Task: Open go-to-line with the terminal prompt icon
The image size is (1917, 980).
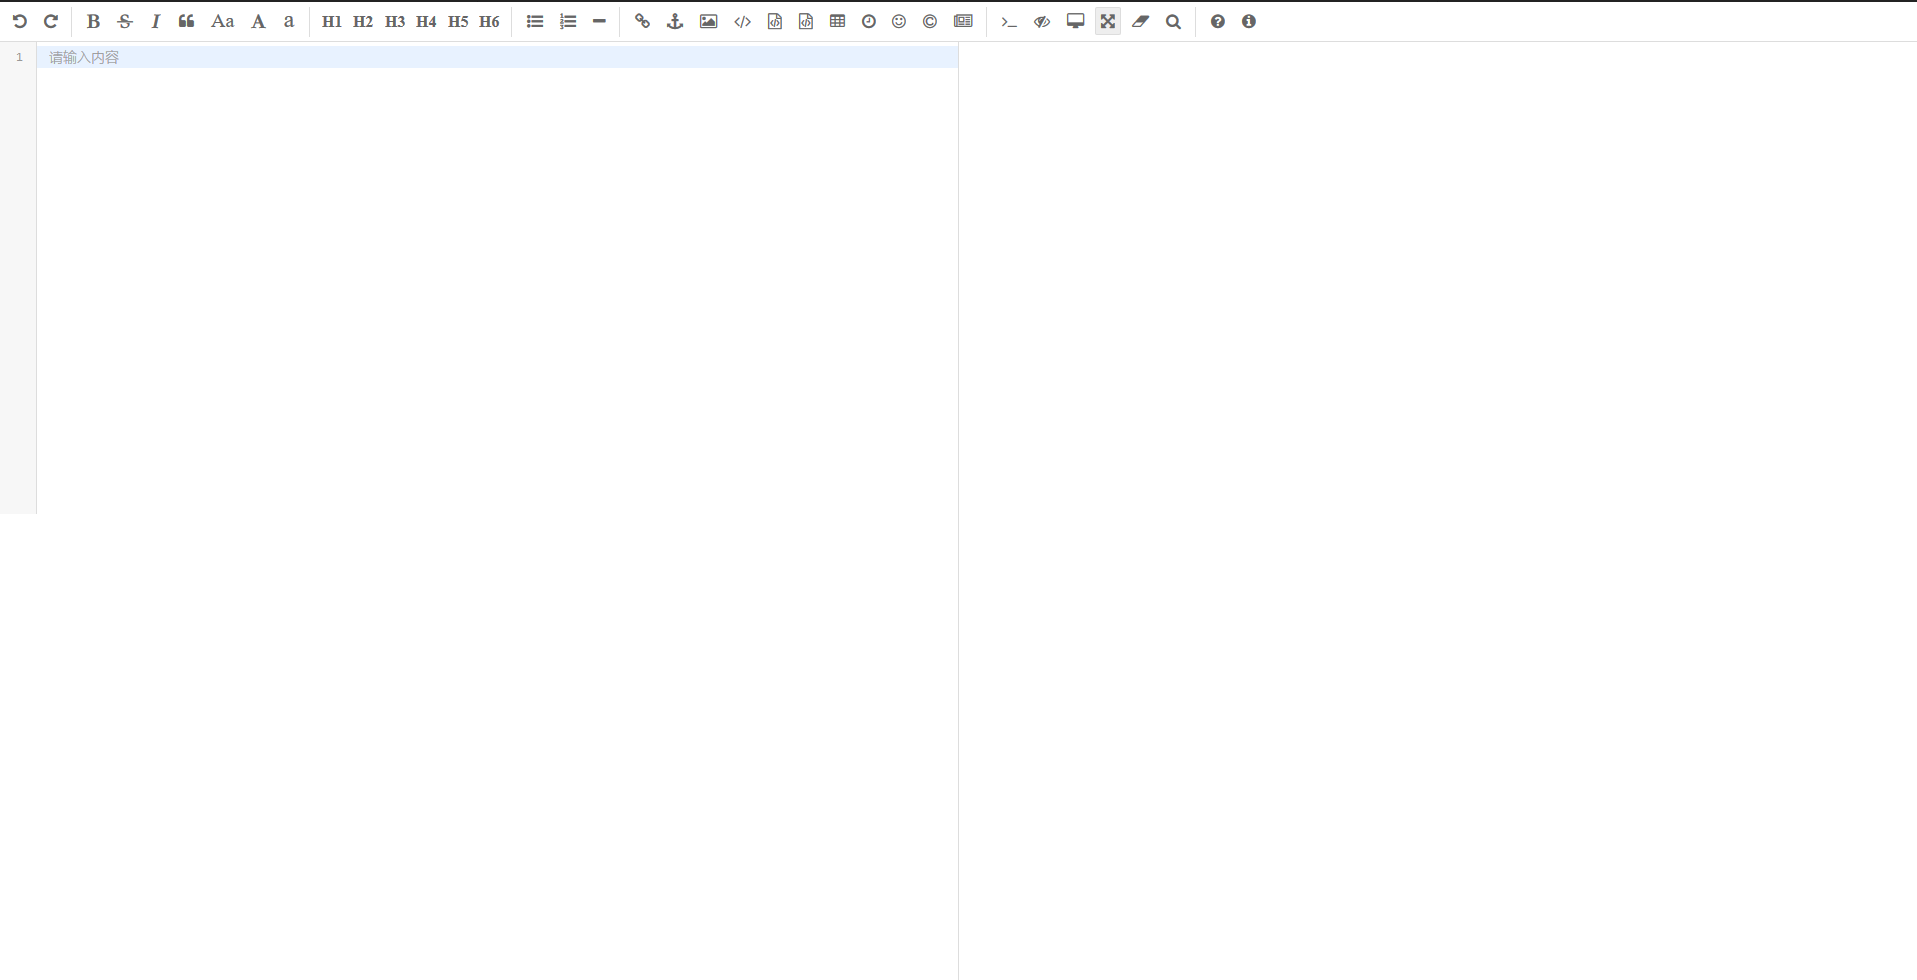Action: pyautogui.click(x=1009, y=21)
